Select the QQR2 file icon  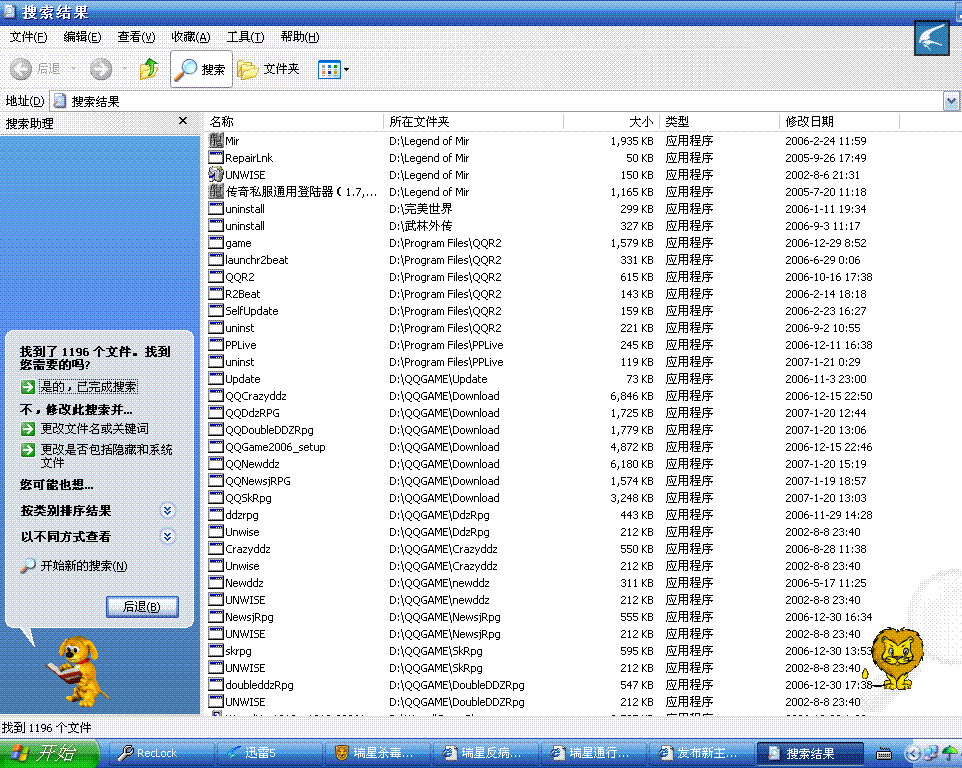click(x=216, y=277)
